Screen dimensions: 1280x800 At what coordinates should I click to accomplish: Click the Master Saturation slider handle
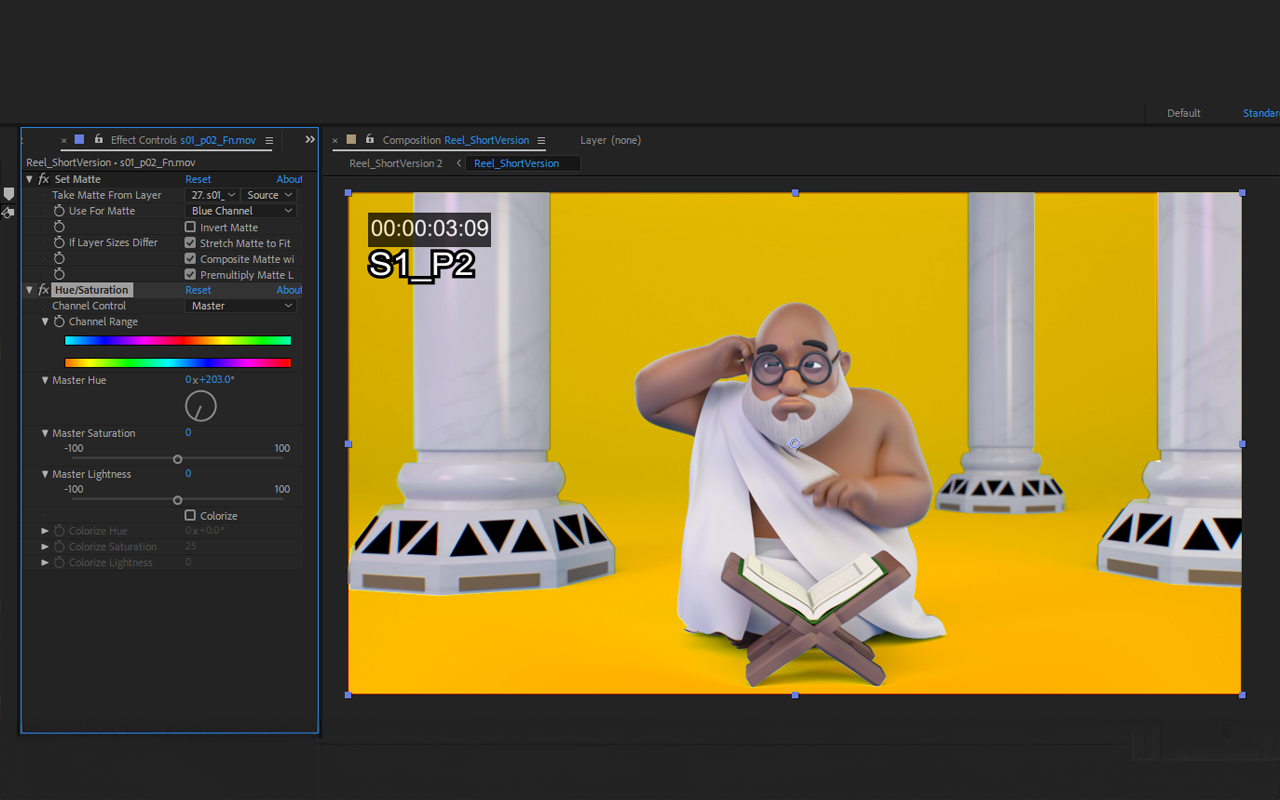(x=177, y=459)
